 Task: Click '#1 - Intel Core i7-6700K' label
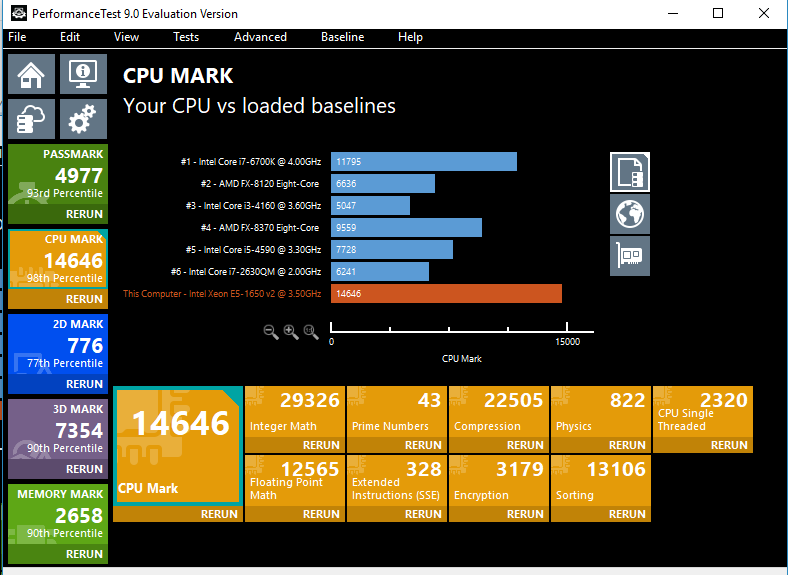click(x=251, y=161)
